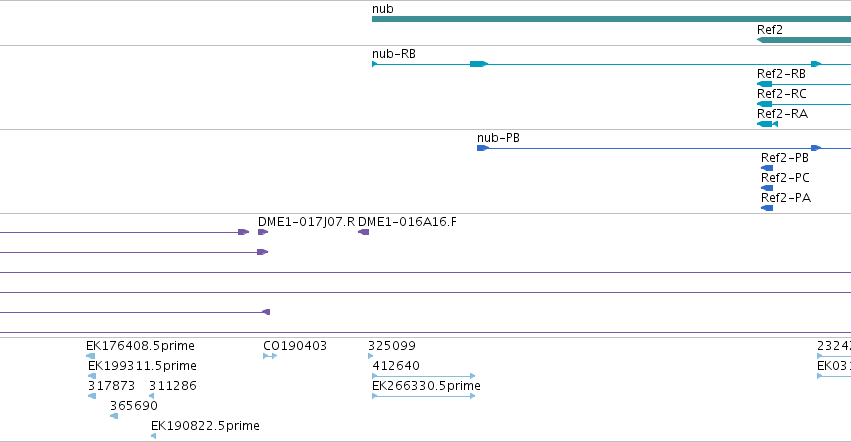Select the EK199311.5prime EST label
The width and height of the screenshot is (851, 442).
(142, 366)
